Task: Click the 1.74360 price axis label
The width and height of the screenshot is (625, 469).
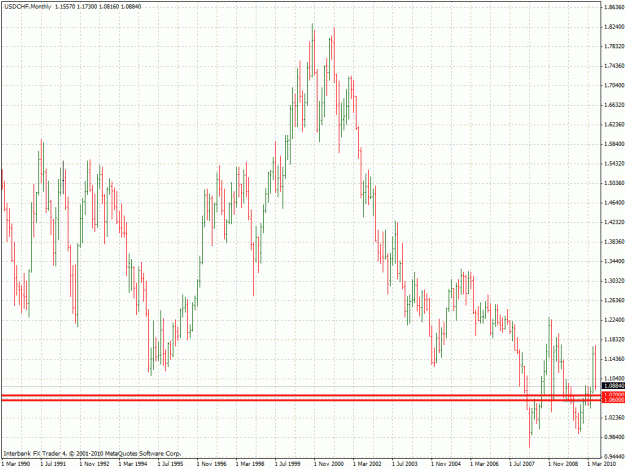Action: [614, 66]
